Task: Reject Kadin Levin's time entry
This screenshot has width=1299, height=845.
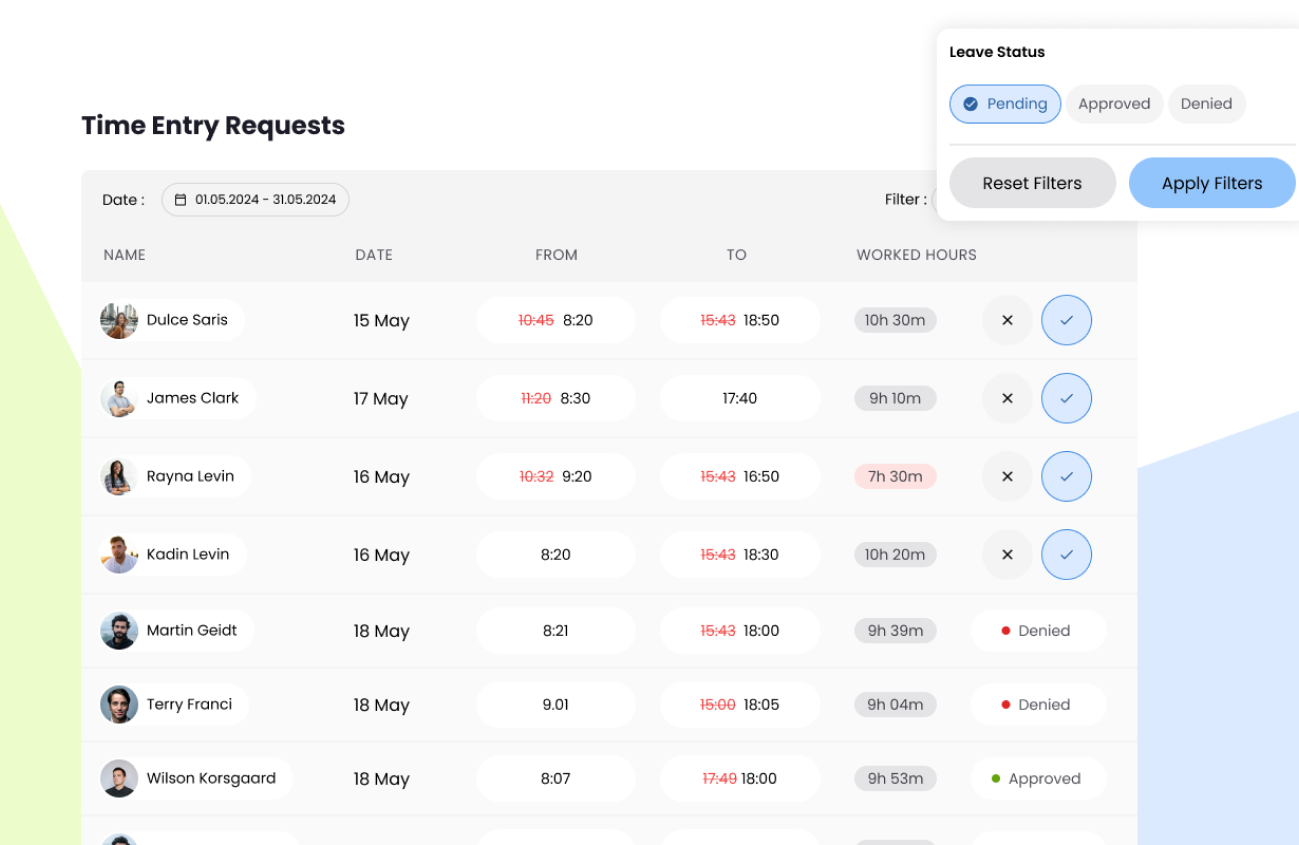Action: (1007, 554)
